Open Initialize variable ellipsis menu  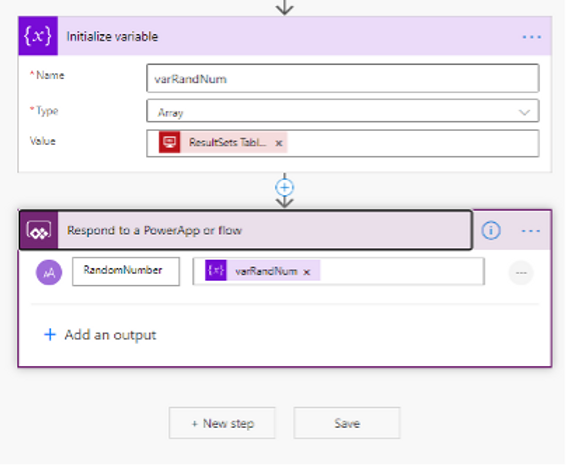[531, 37]
